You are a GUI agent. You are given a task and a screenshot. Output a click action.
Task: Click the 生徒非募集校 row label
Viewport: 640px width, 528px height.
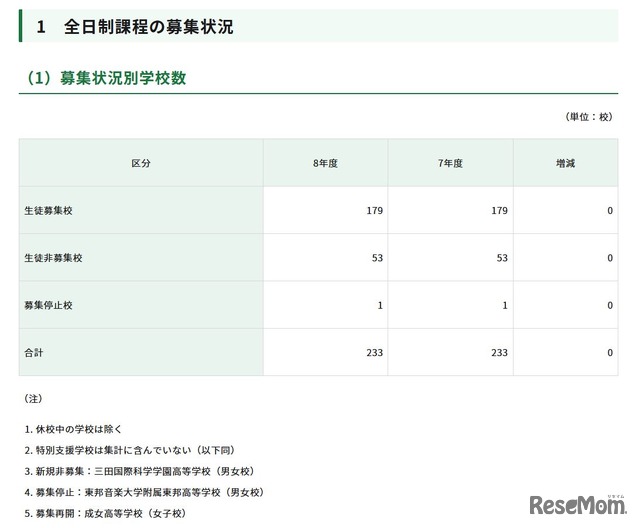tap(53, 258)
